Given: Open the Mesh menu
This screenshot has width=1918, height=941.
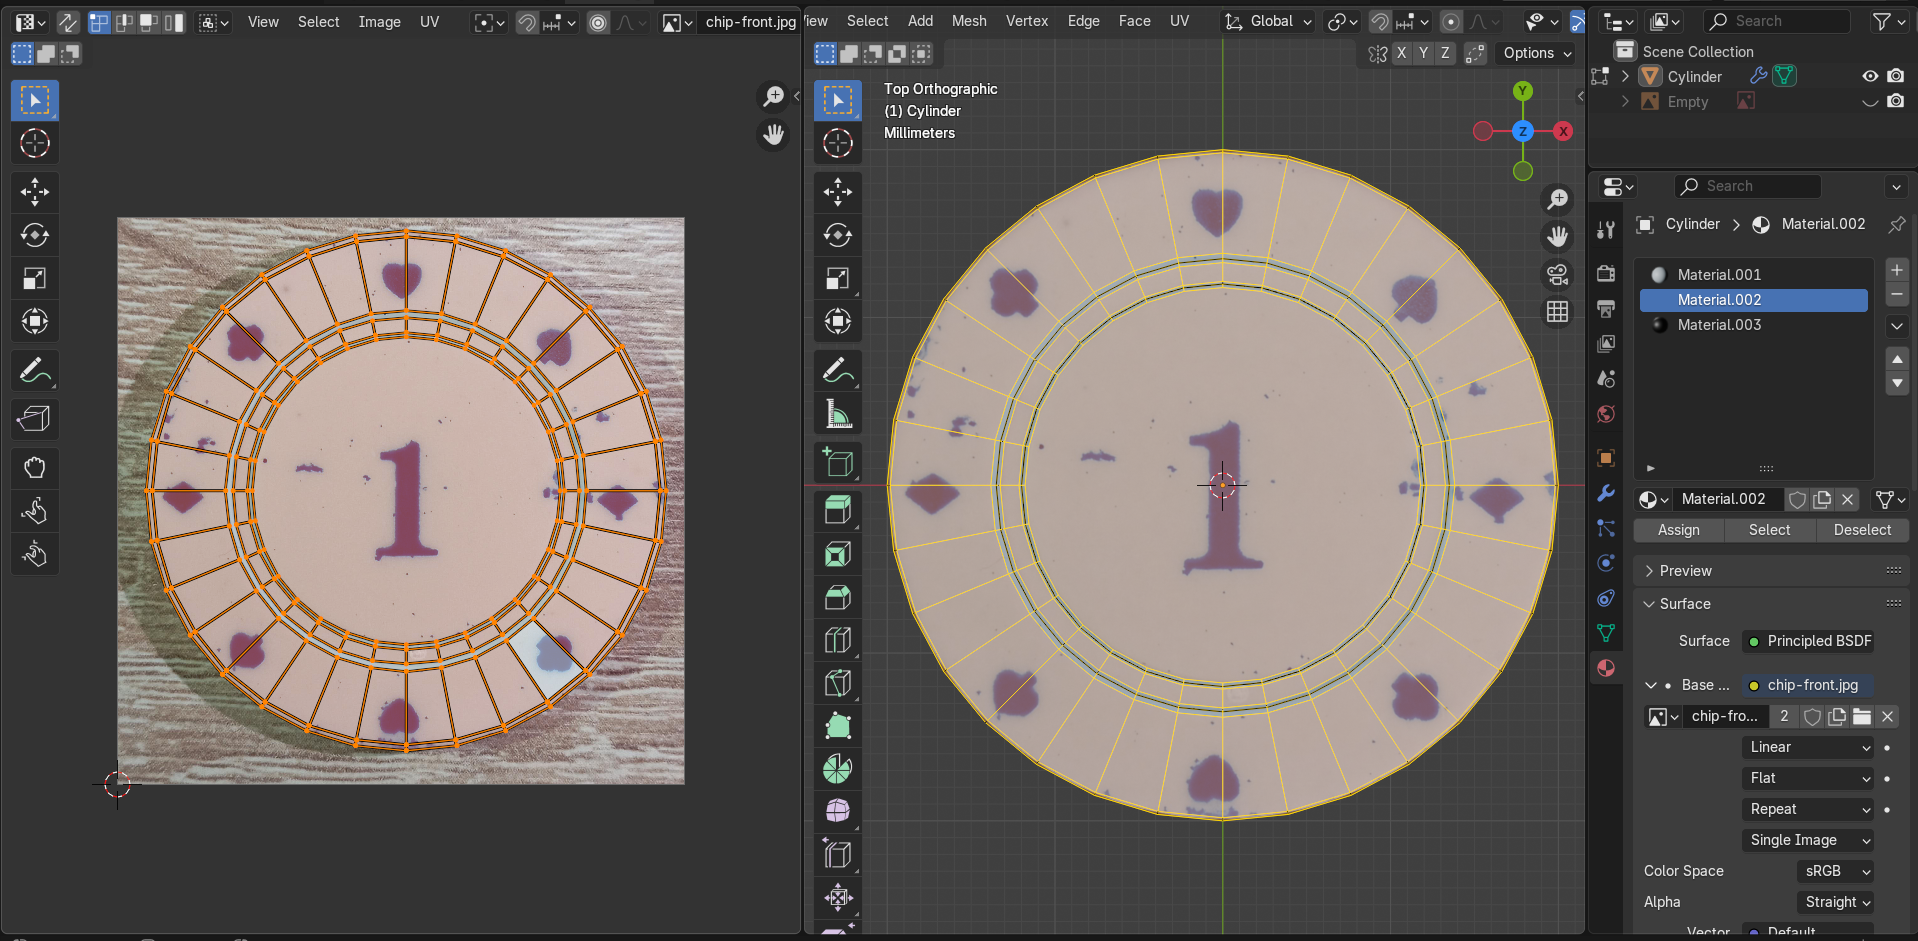Looking at the screenshot, I should coord(968,21).
